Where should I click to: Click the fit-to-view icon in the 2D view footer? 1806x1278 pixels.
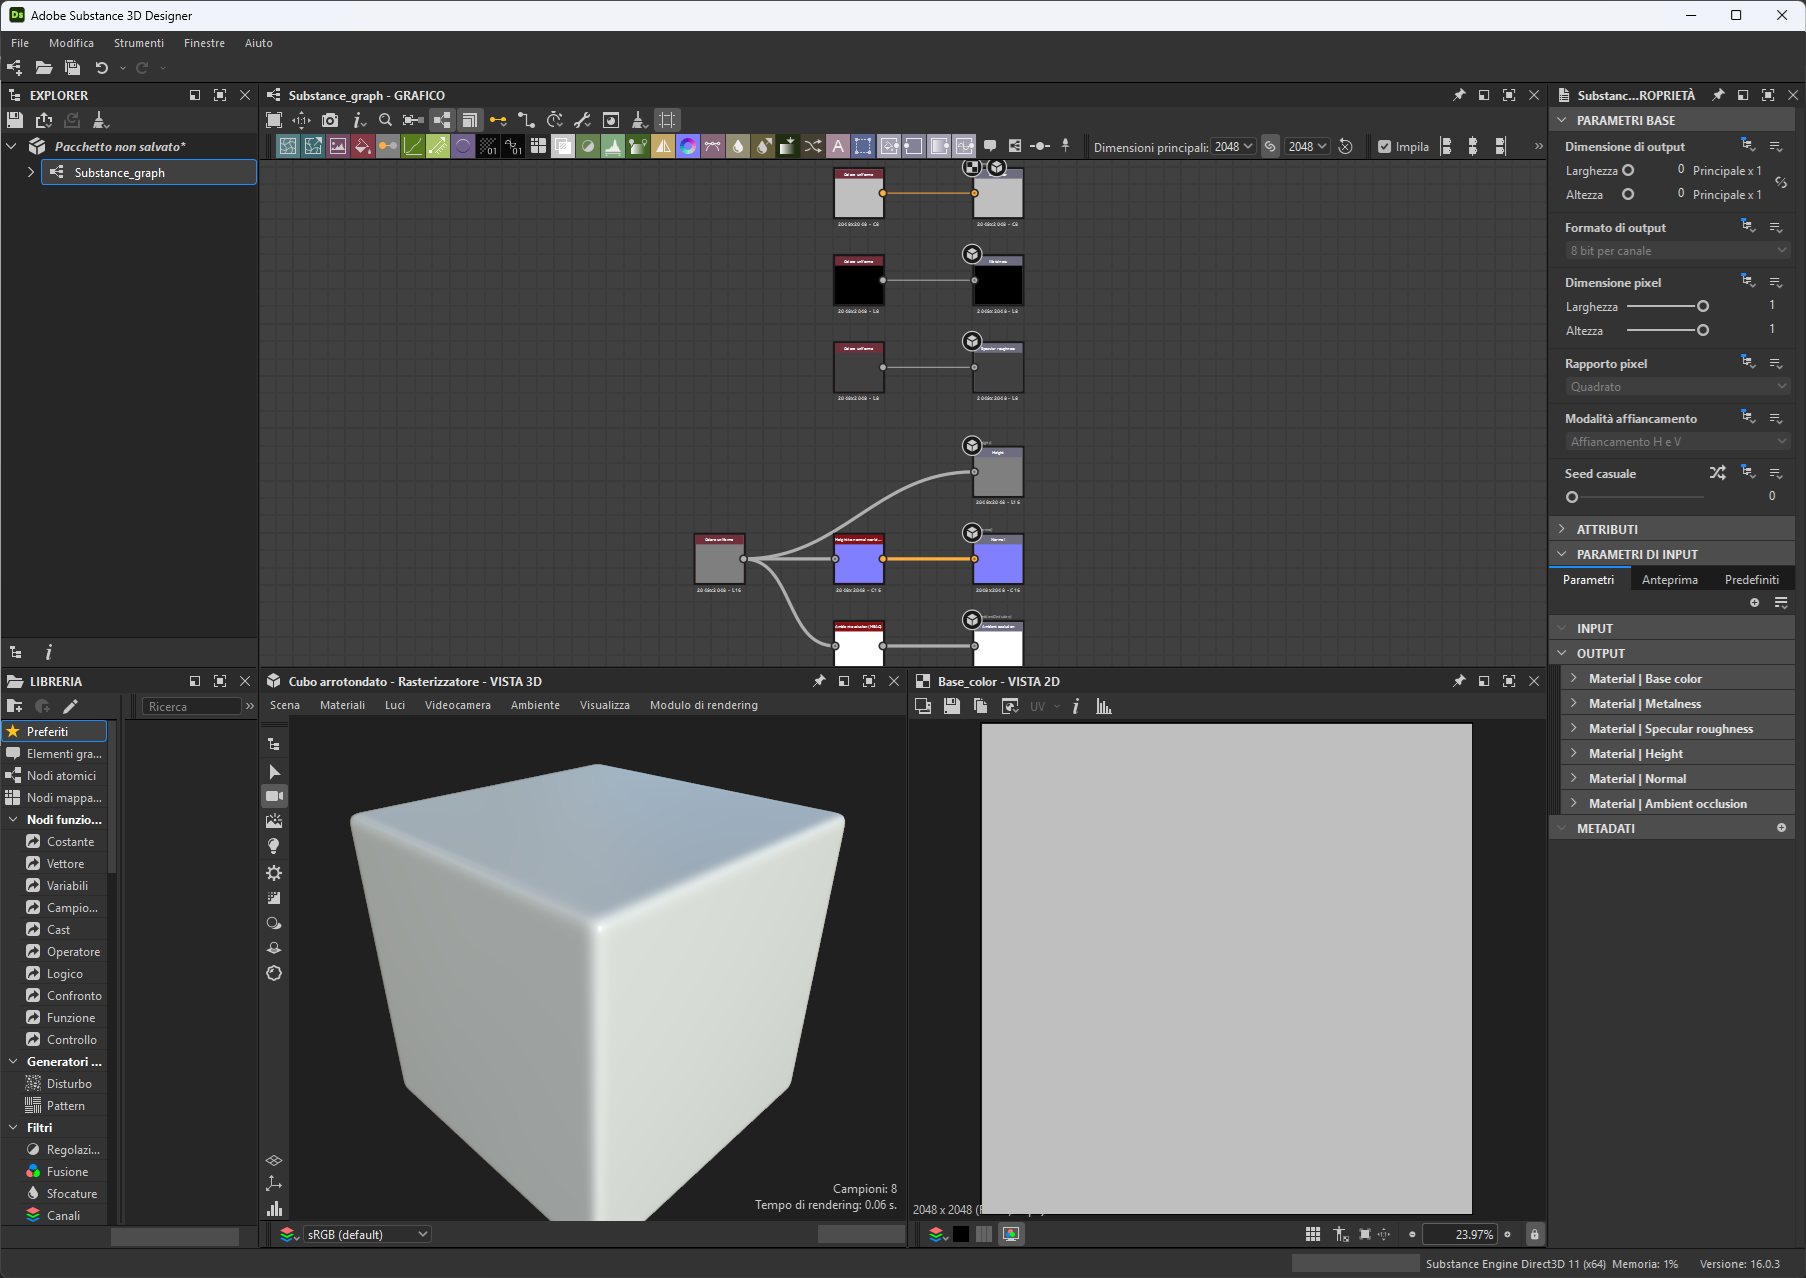point(1364,1234)
